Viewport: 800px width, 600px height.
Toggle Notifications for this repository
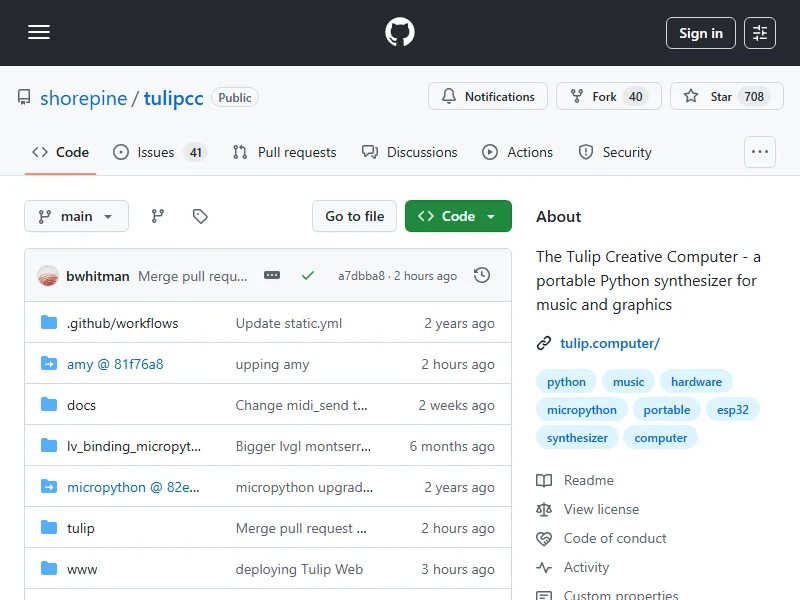point(488,97)
